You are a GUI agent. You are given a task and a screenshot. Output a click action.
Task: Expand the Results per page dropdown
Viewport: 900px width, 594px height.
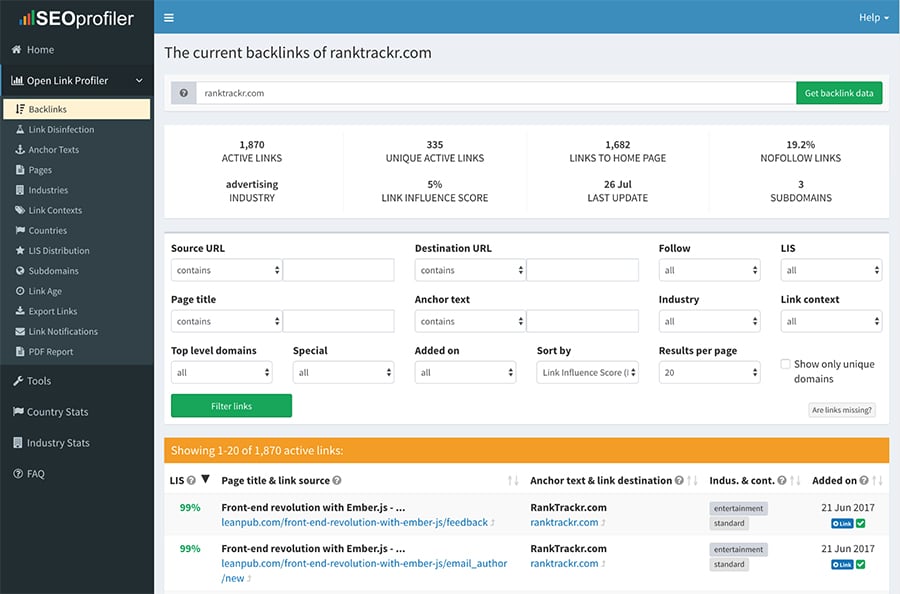pyautogui.click(x=709, y=372)
